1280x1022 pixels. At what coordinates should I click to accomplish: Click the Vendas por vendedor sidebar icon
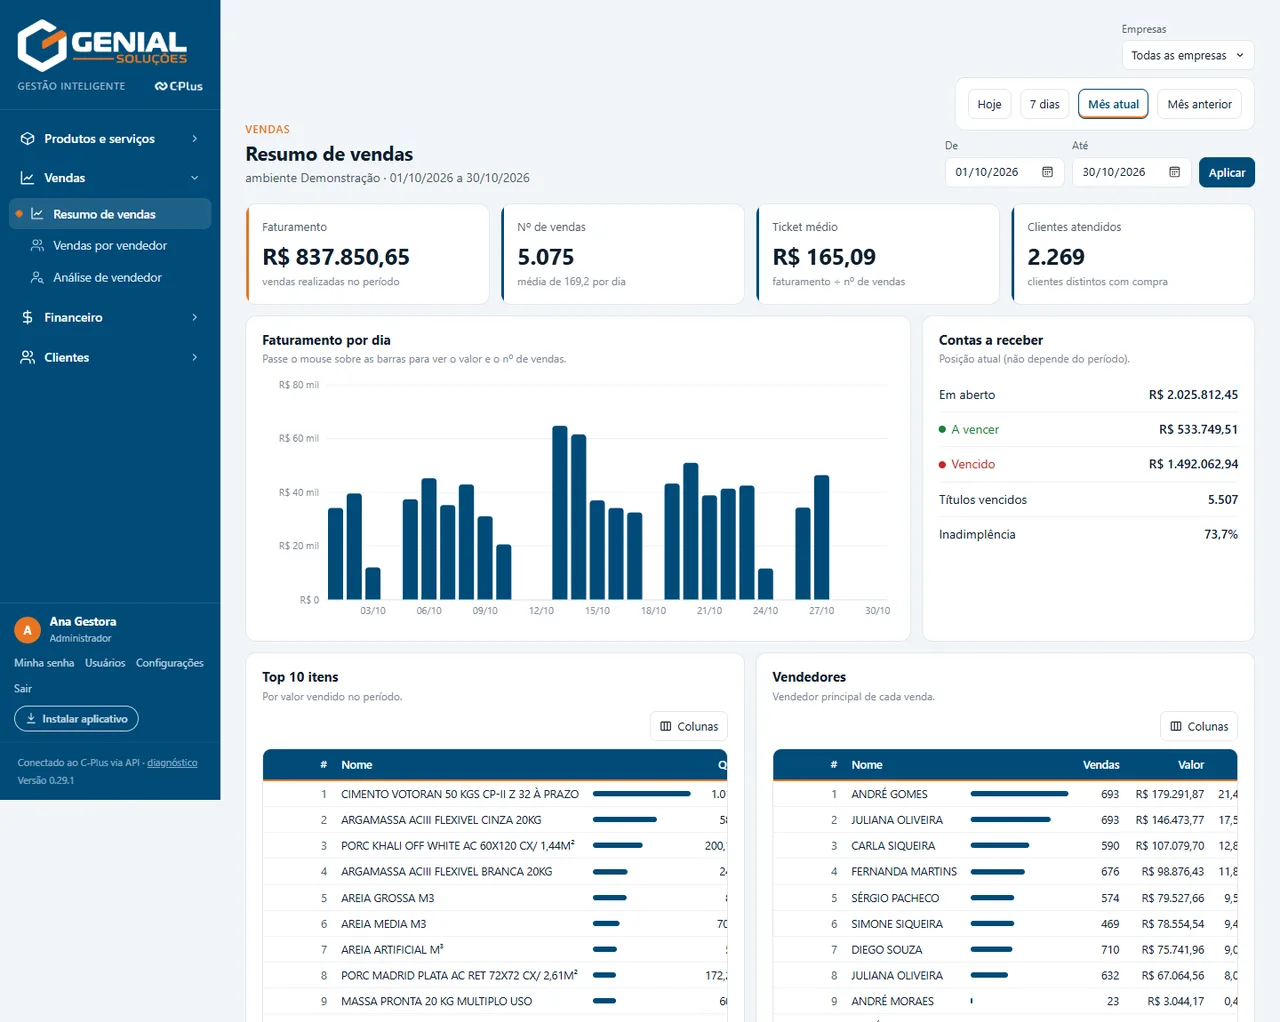[x=37, y=245]
